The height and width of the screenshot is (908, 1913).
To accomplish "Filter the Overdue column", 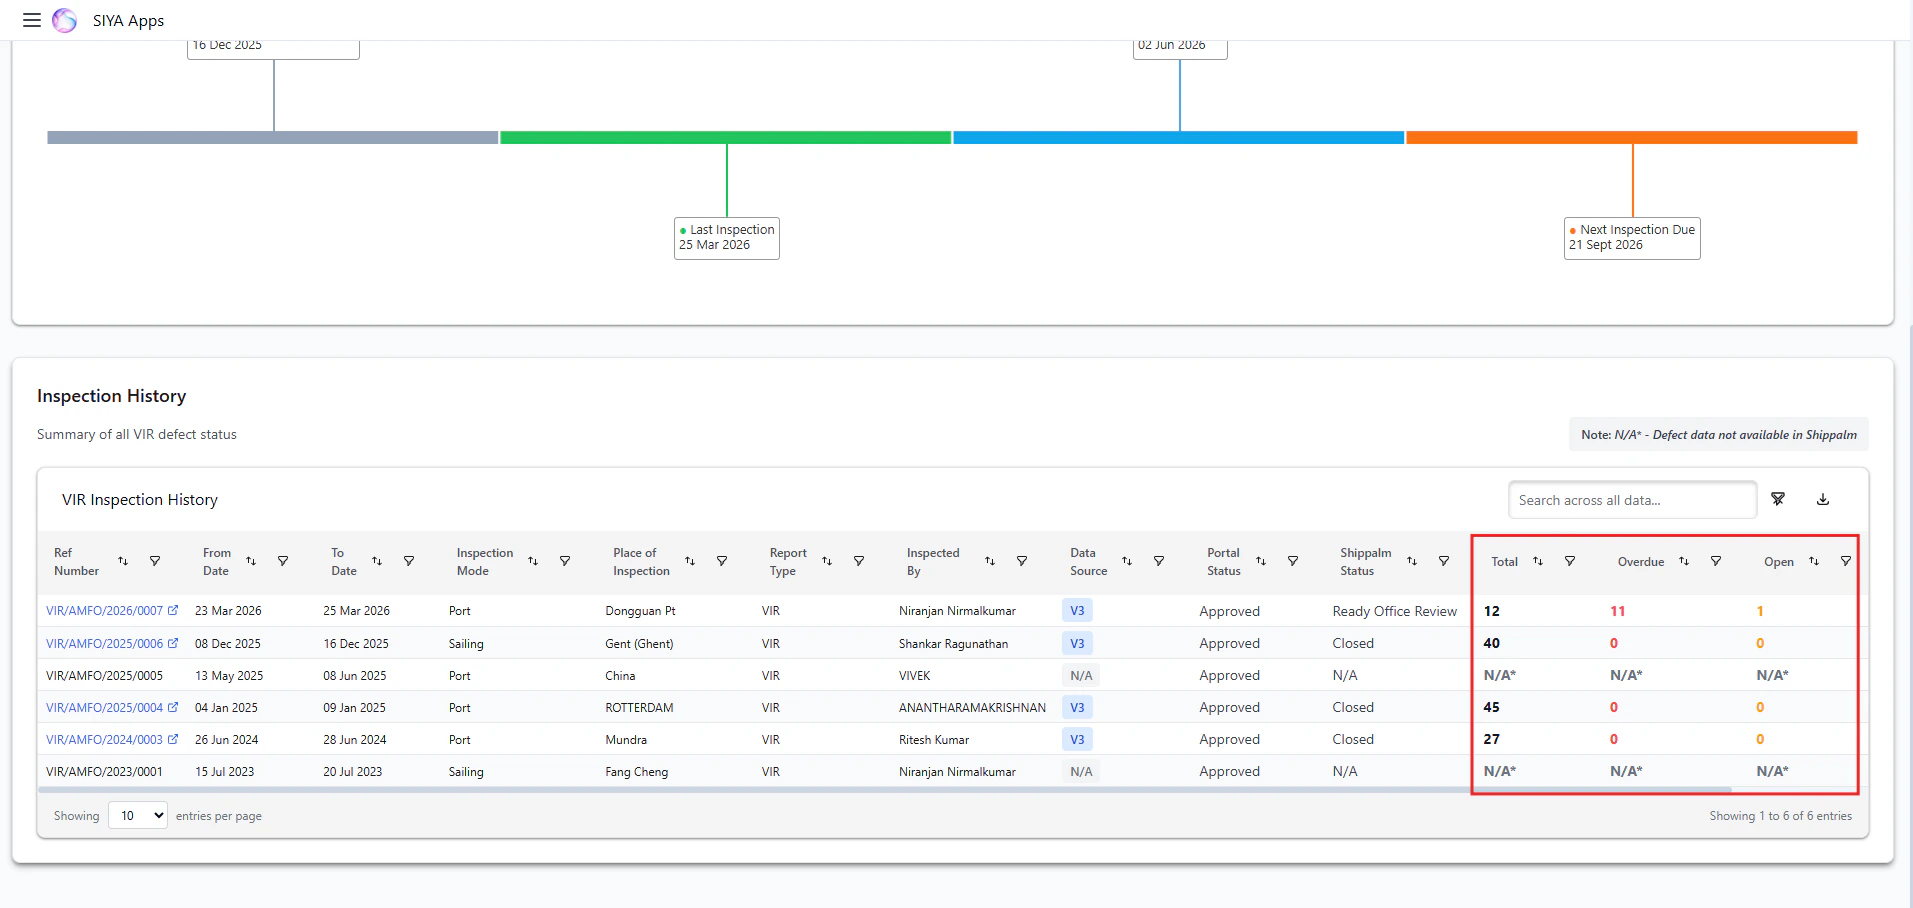I will coord(1716,561).
